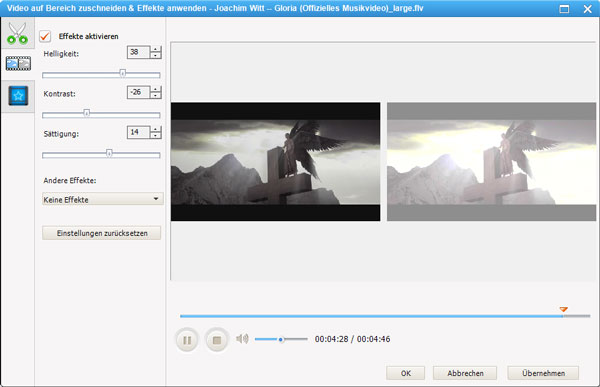This screenshot has height=387, width=600.
Task: Increase Sättigung with the up arrow
Action: pos(156,129)
